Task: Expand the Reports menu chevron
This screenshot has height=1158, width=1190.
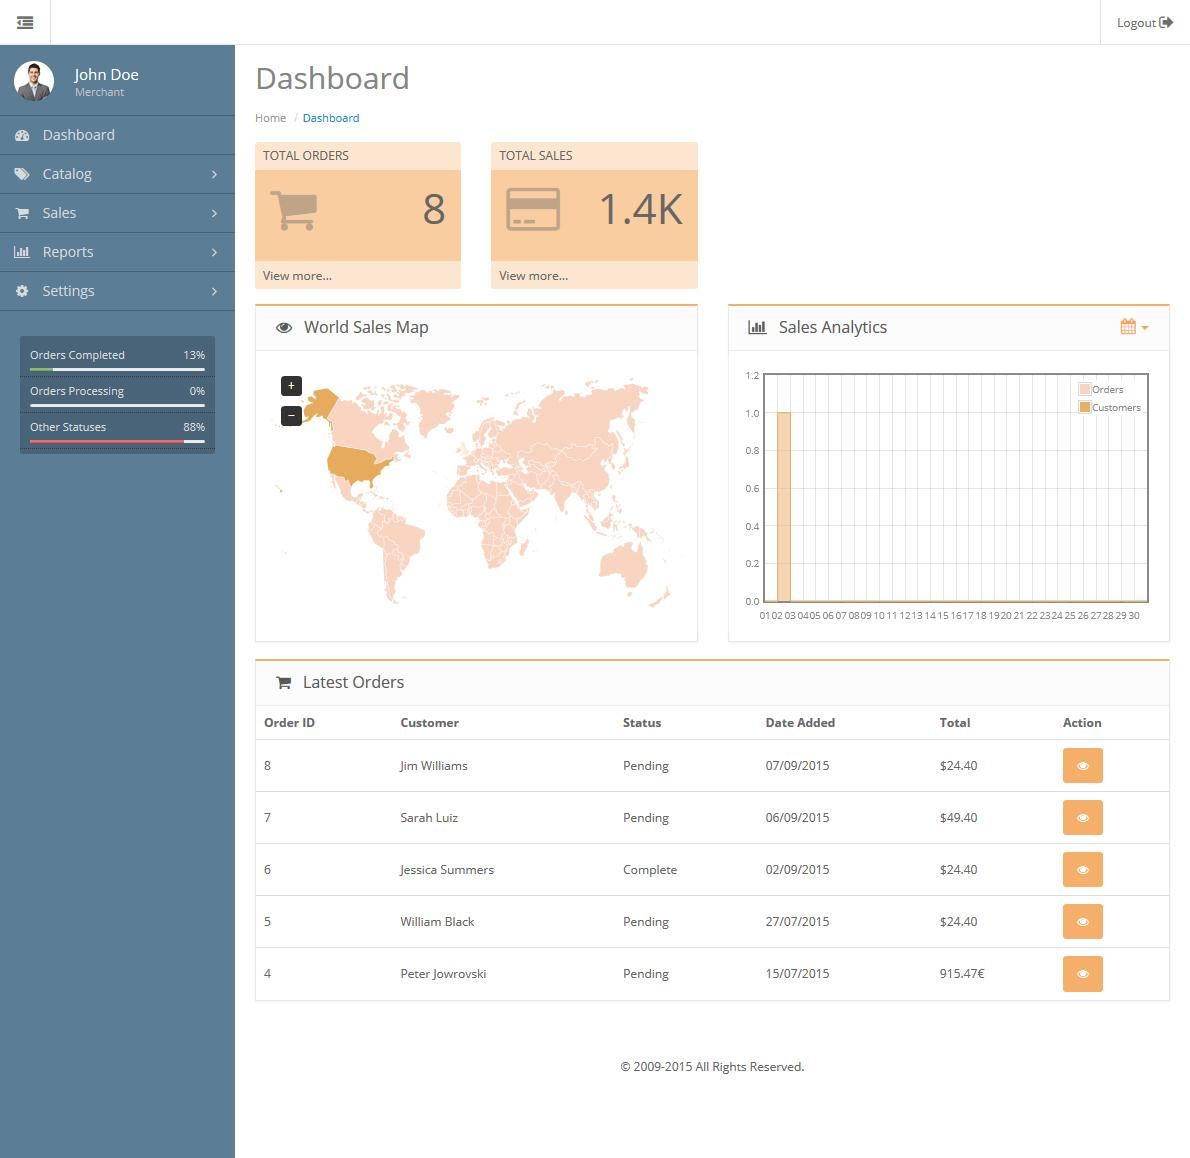Action: [x=213, y=252]
